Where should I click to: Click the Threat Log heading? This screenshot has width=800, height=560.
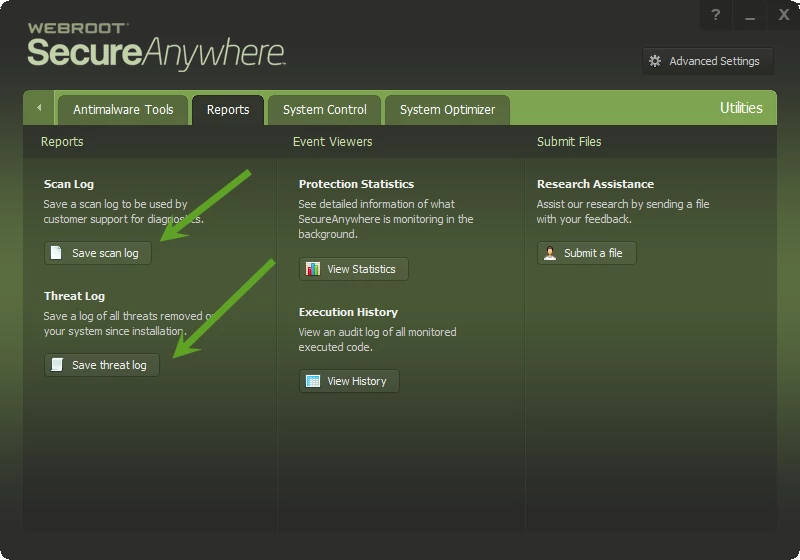coord(74,296)
